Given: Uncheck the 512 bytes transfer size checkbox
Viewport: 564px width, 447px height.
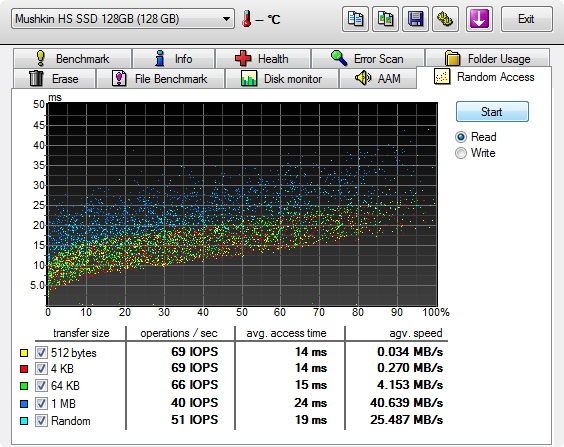Looking at the screenshot, I should 41,352.
